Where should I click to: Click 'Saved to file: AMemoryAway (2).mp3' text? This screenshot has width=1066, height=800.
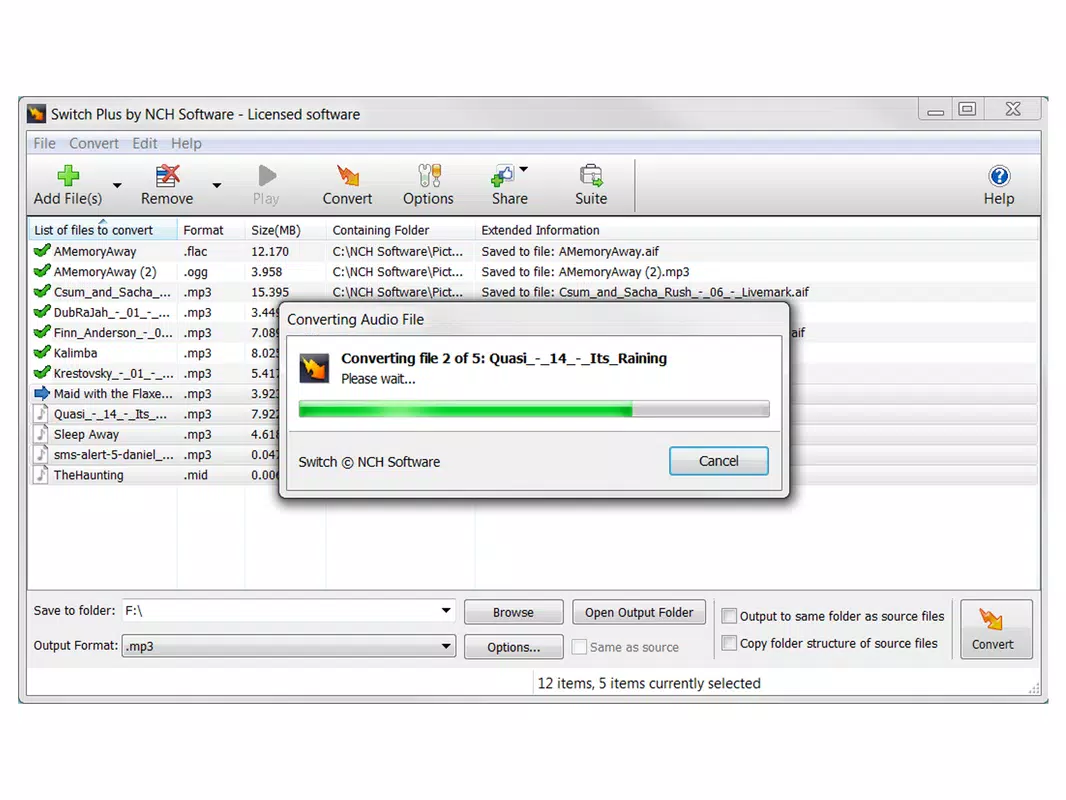pos(585,272)
